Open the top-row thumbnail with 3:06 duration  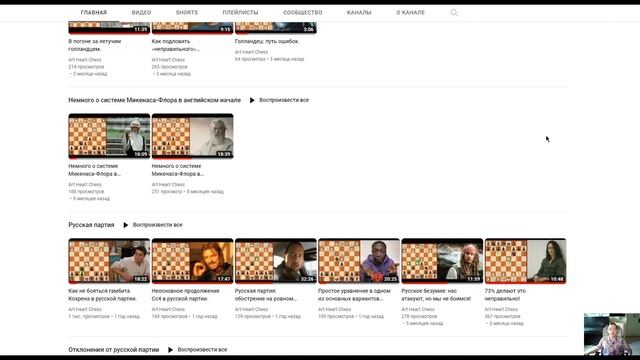click(x=276, y=28)
